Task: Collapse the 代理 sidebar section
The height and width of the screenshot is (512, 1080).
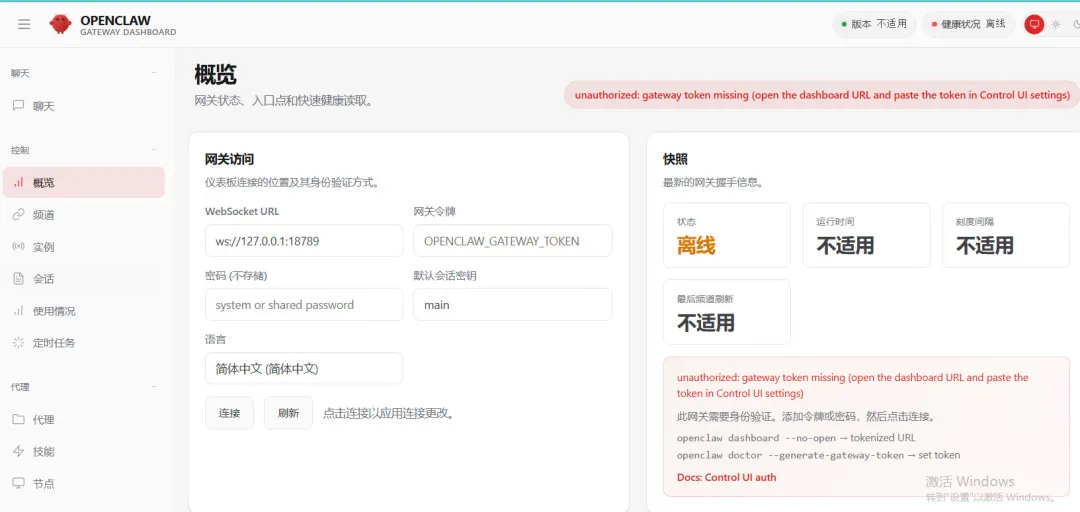Action: (x=154, y=387)
